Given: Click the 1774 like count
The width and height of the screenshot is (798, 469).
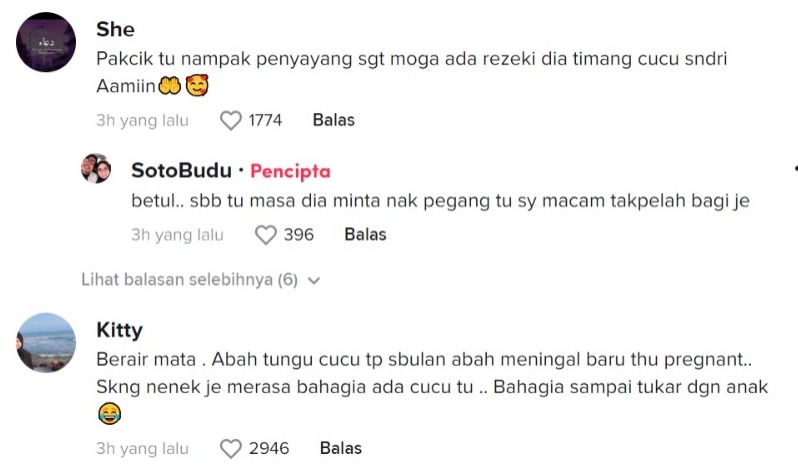Looking at the screenshot, I should [x=265, y=121].
